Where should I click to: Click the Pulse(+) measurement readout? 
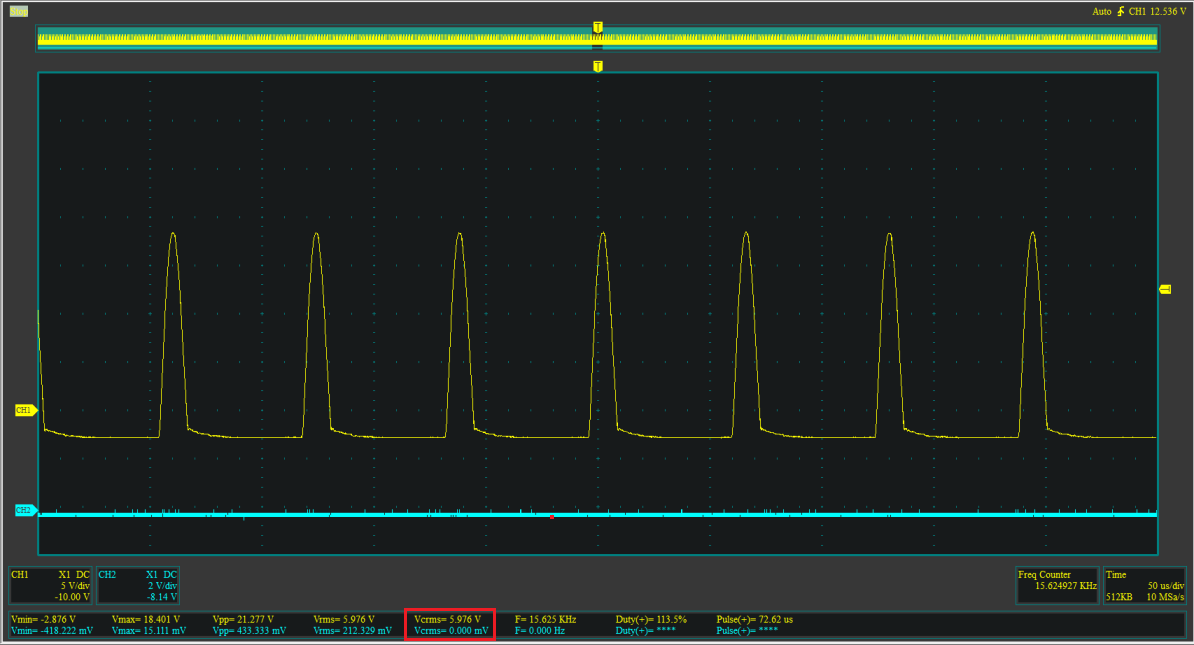[754, 620]
